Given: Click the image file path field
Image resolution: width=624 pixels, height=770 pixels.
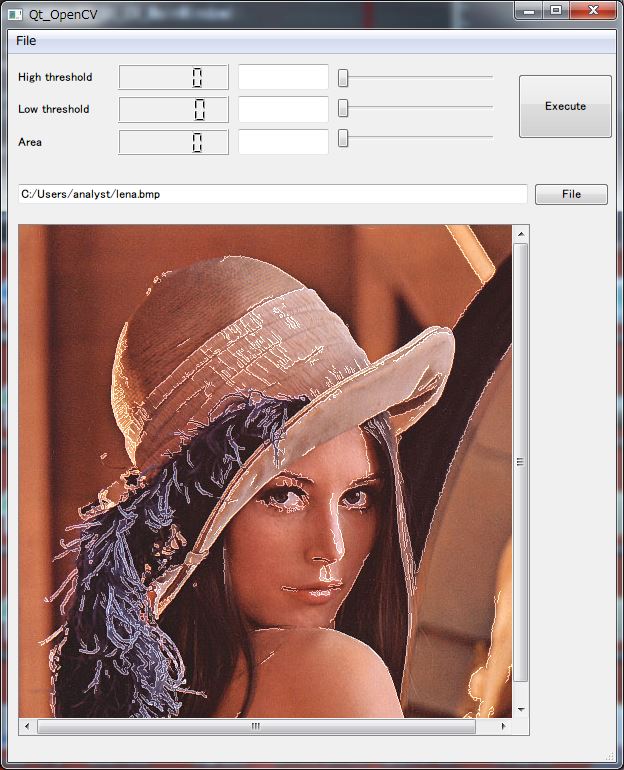Looking at the screenshot, I should pos(272,194).
